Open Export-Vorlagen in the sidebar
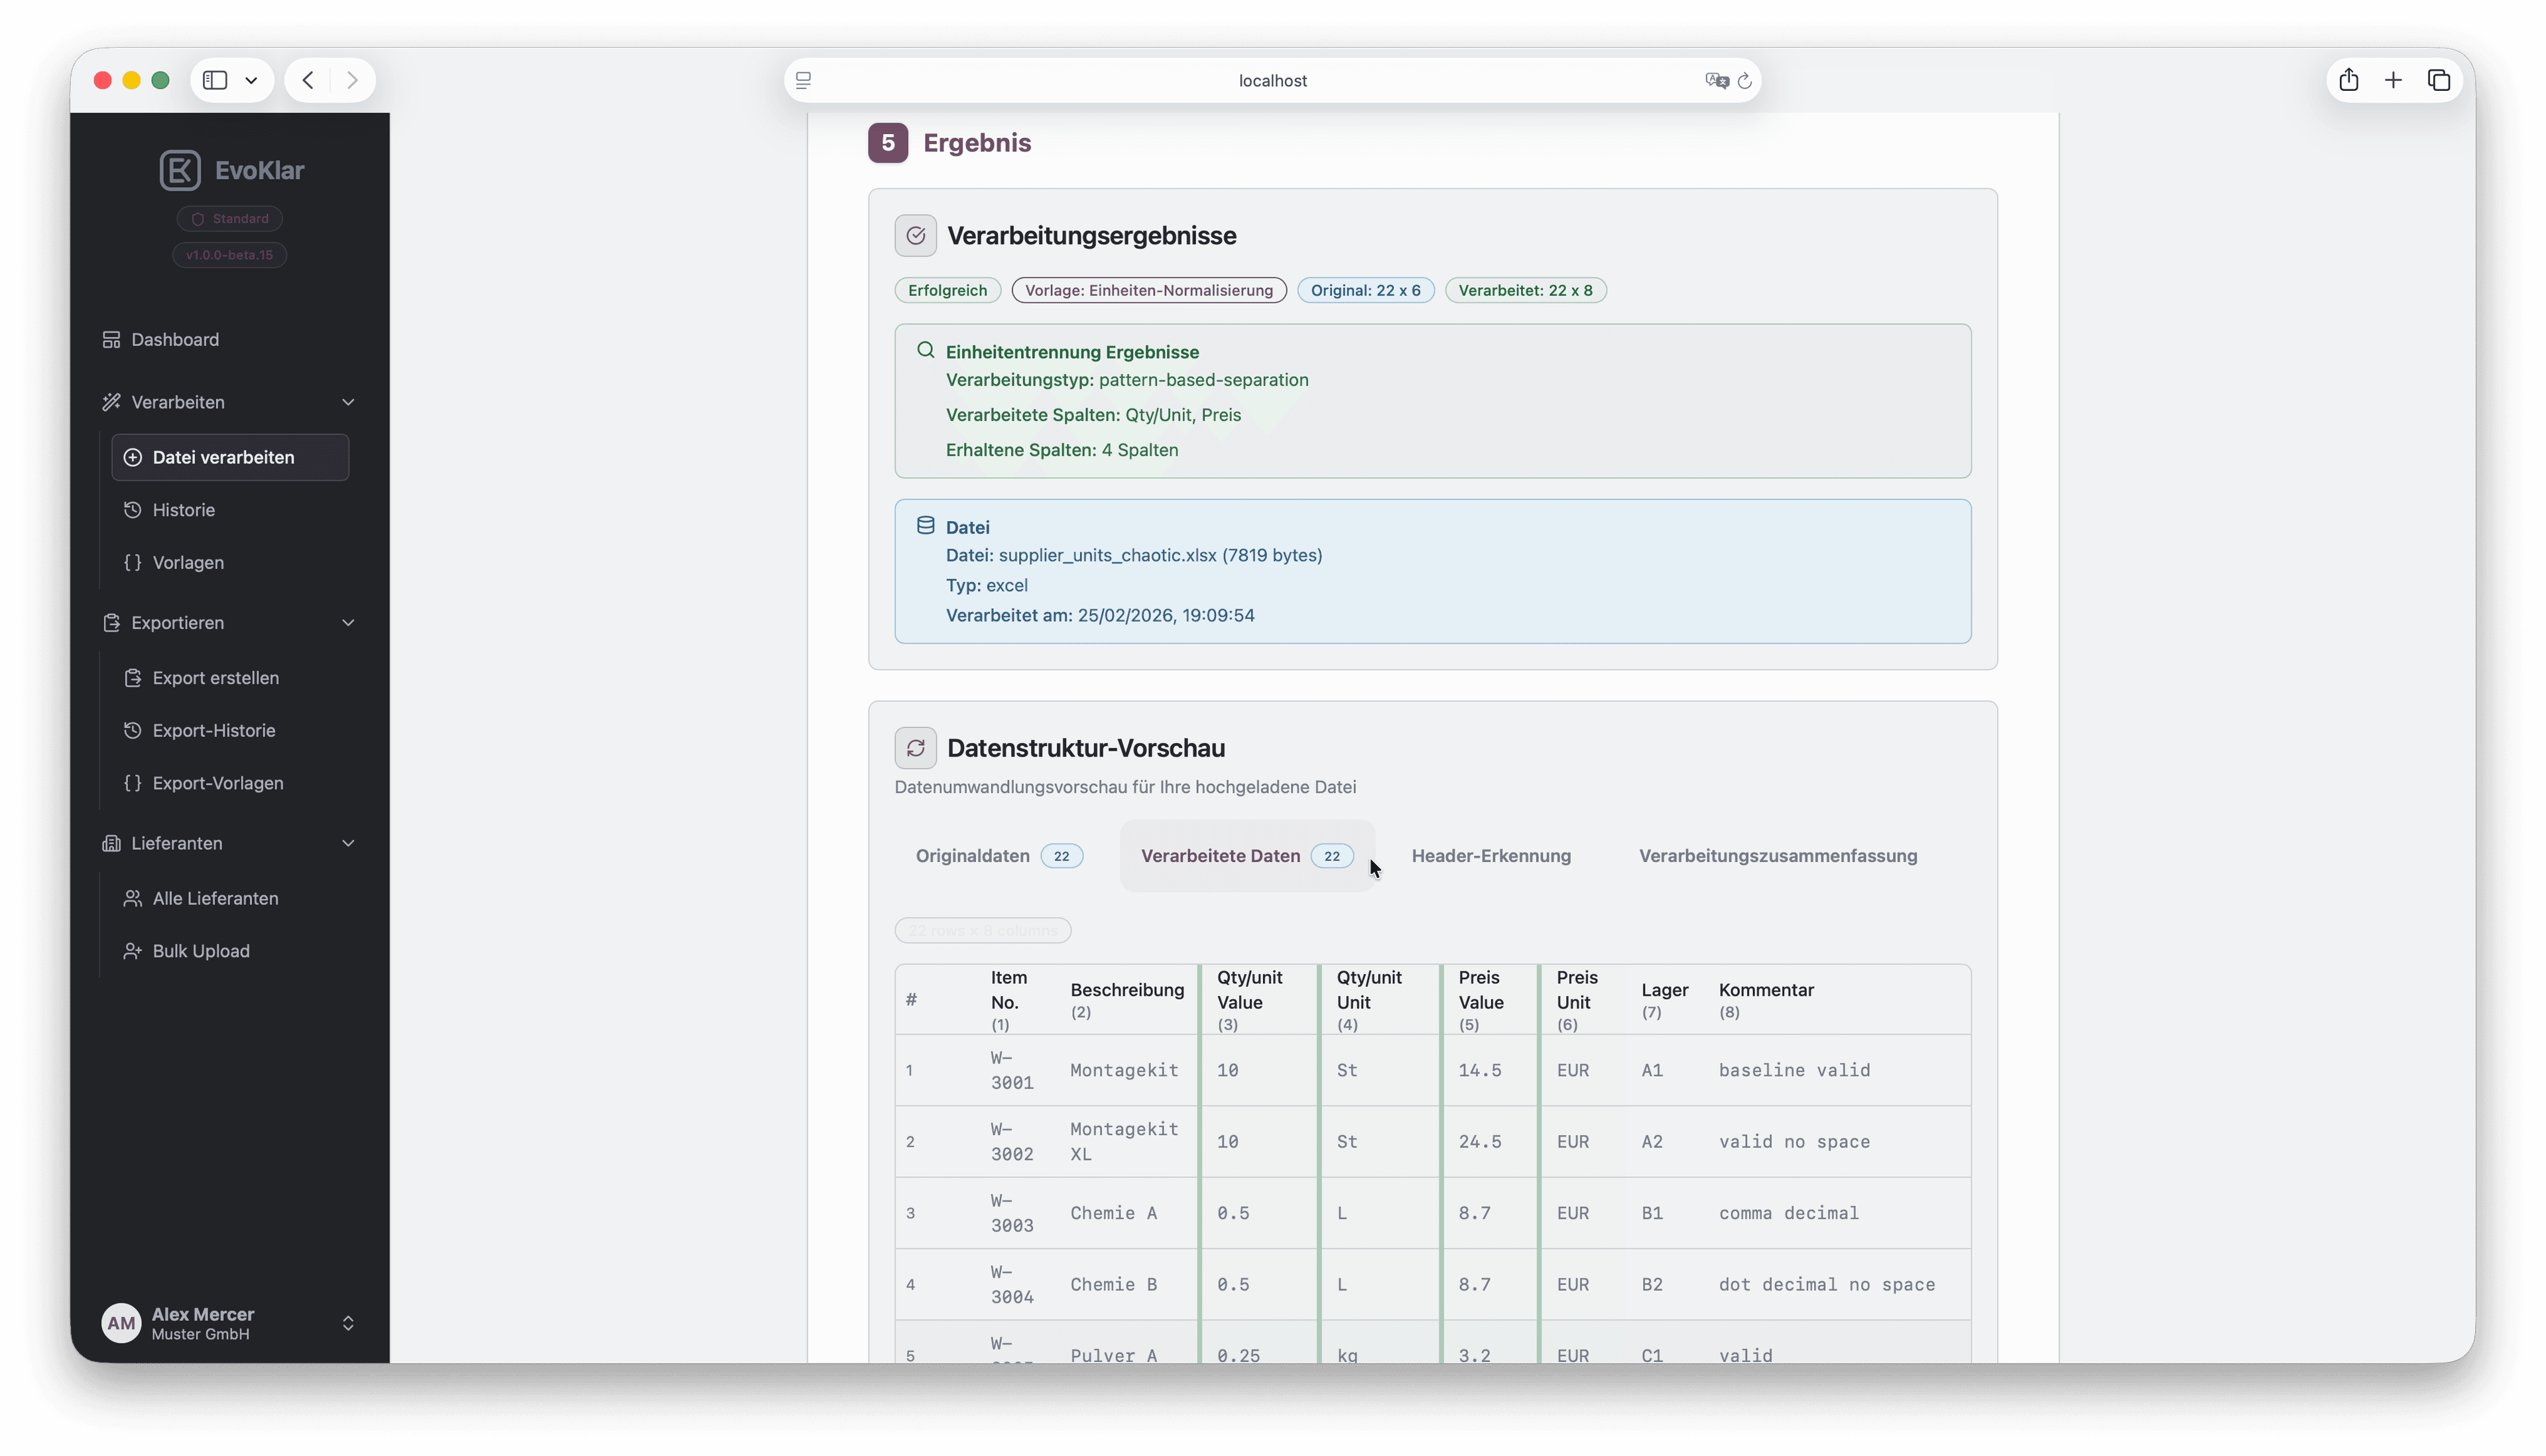2546x1456 pixels. click(x=218, y=783)
